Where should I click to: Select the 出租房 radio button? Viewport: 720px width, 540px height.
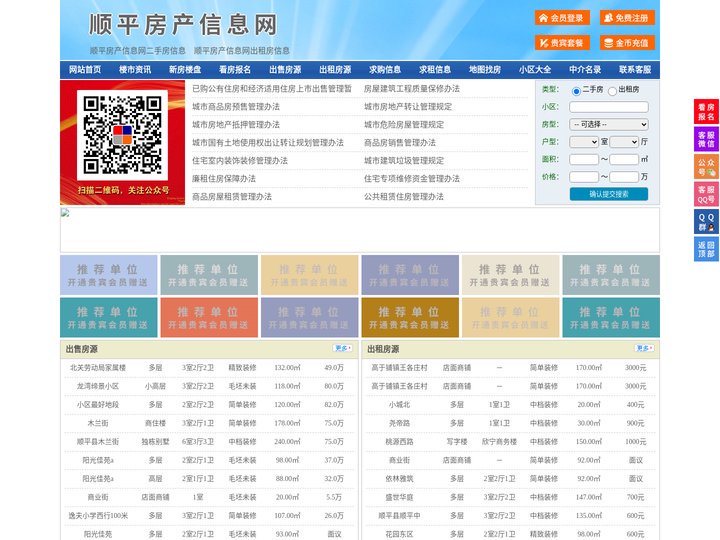coord(612,91)
